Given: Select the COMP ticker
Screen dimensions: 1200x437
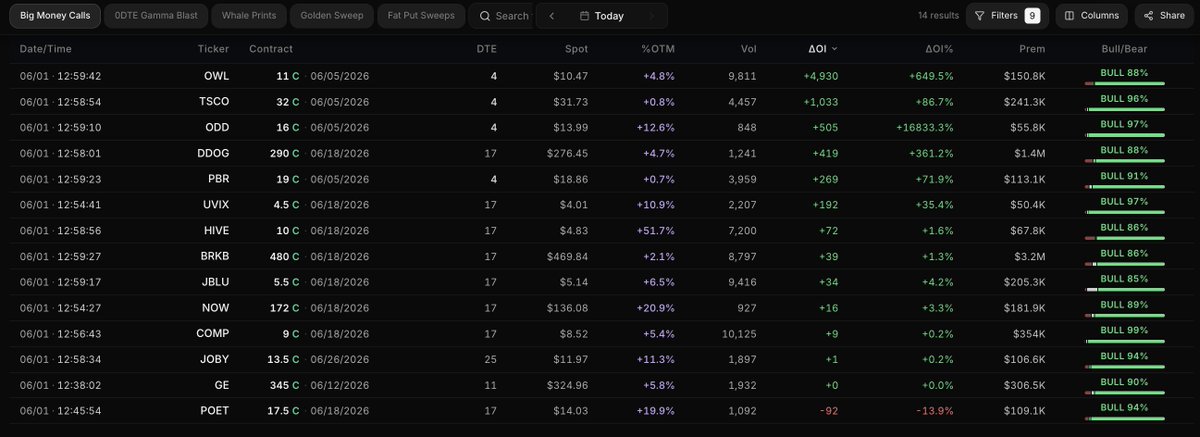Looking at the screenshot, I should pyautogui.click(x=213, y=332).
